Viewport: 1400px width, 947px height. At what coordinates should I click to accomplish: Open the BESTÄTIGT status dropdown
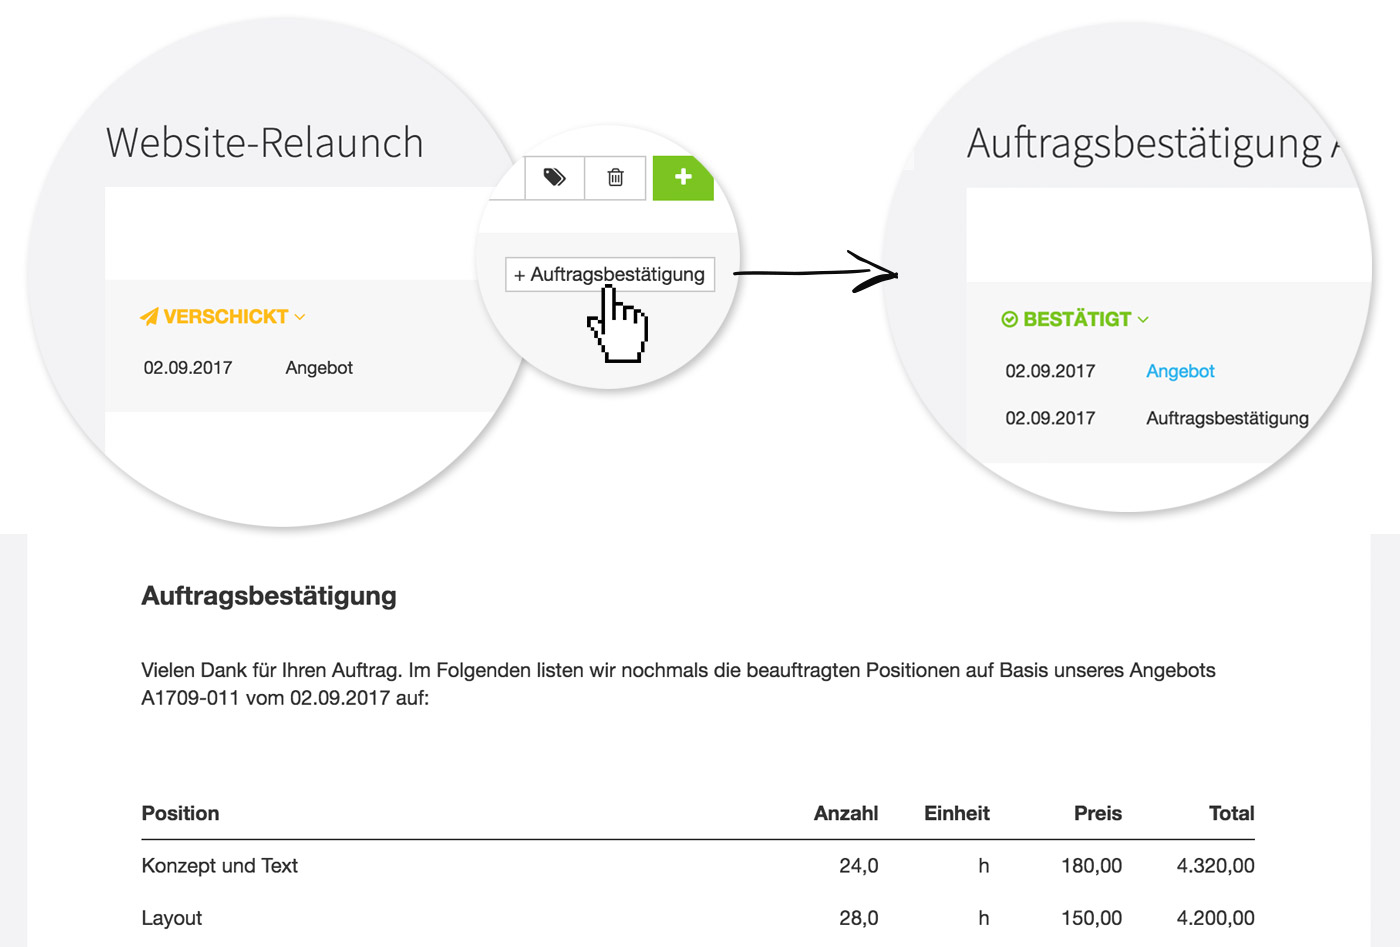point(1075,319)
